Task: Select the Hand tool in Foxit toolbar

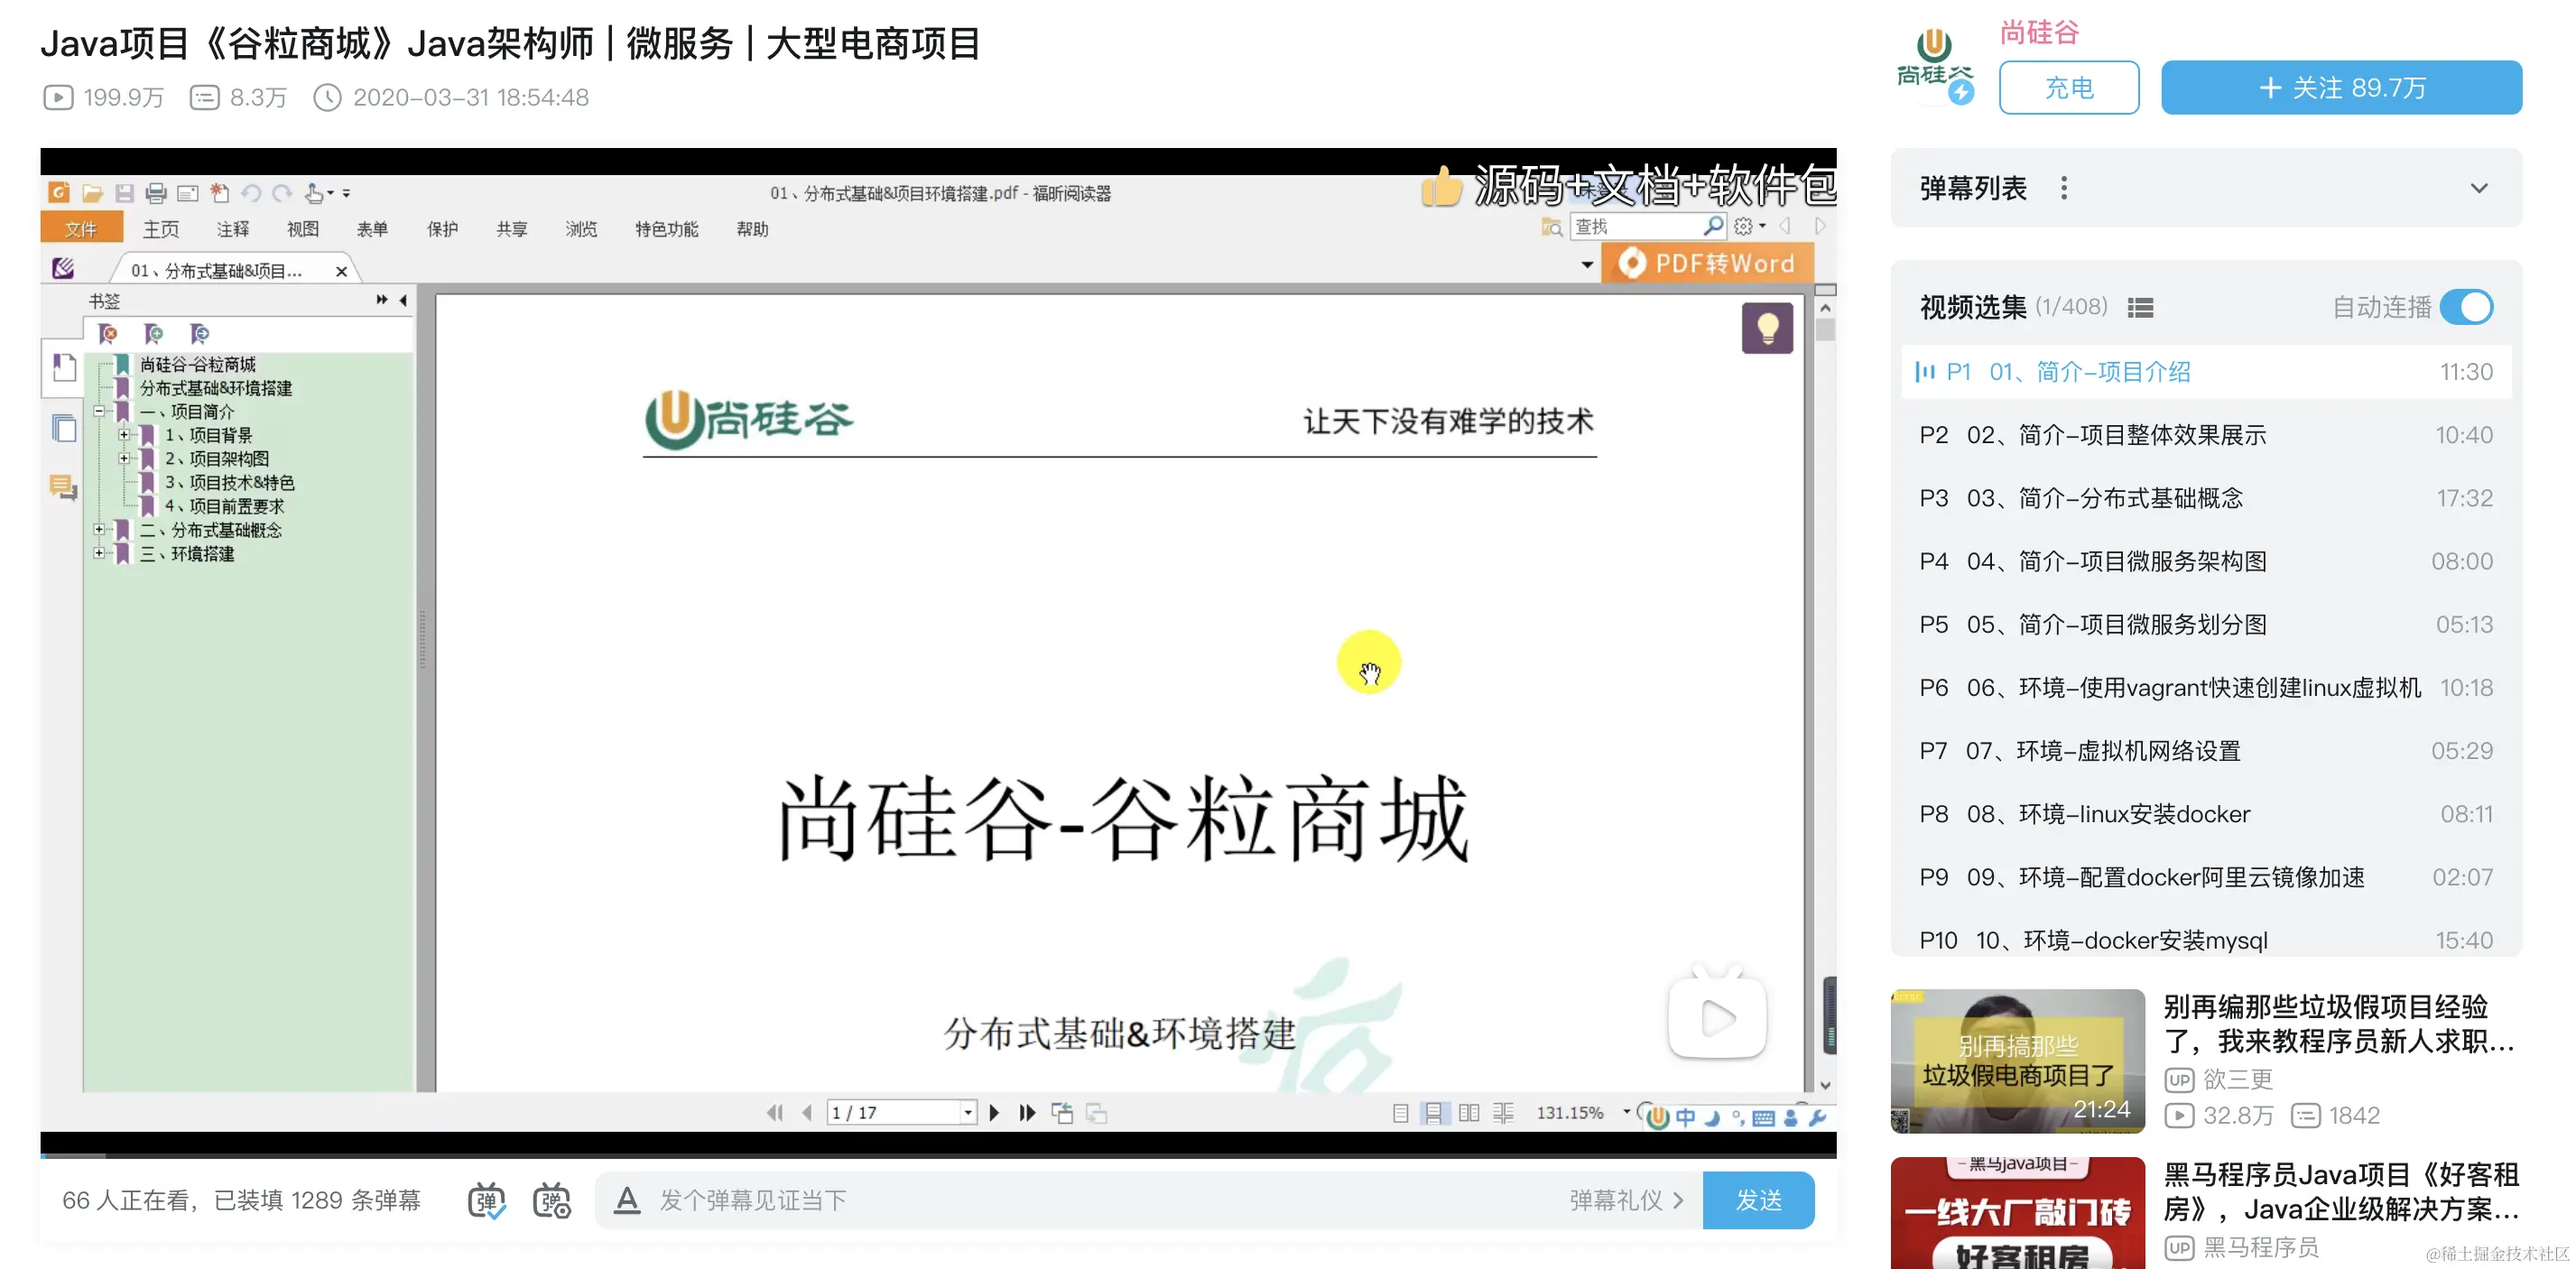Action: point(313,193)
